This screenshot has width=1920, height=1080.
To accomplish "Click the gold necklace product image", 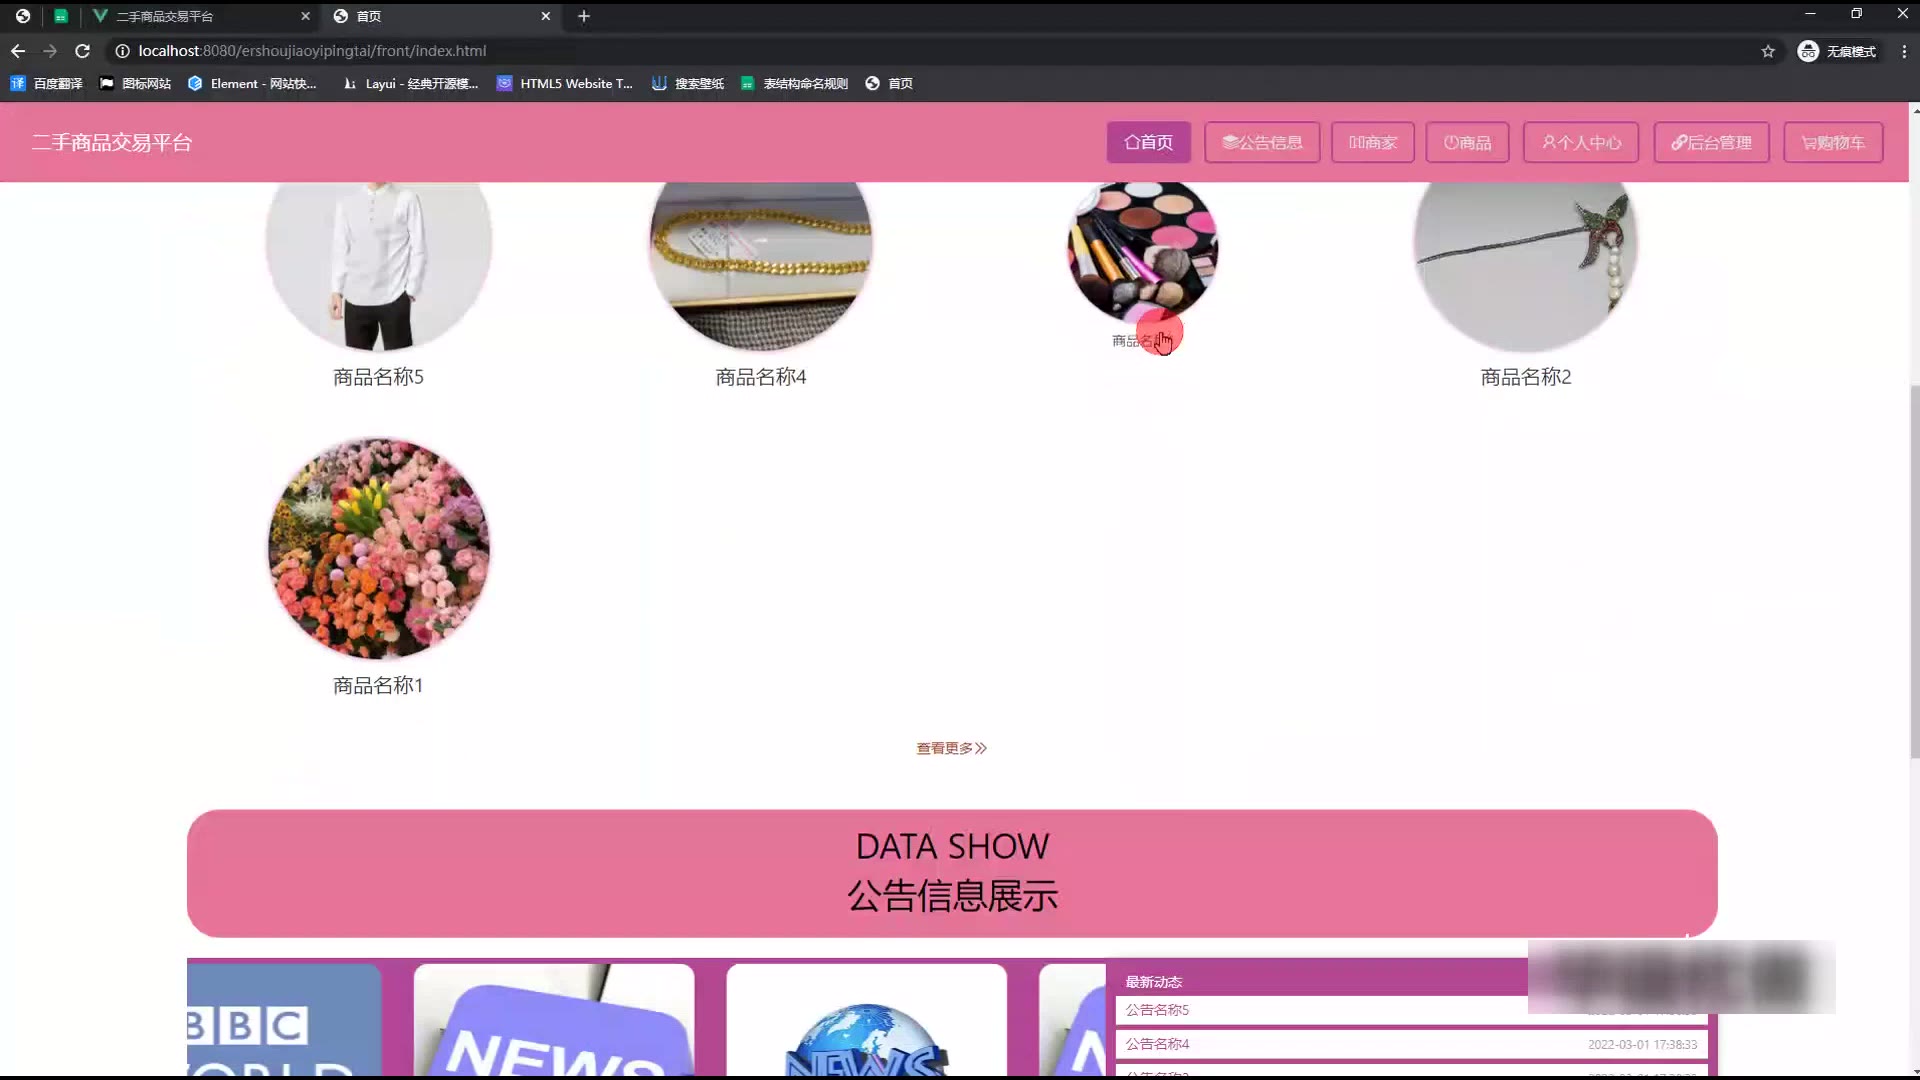I will [x=761, y=266].
